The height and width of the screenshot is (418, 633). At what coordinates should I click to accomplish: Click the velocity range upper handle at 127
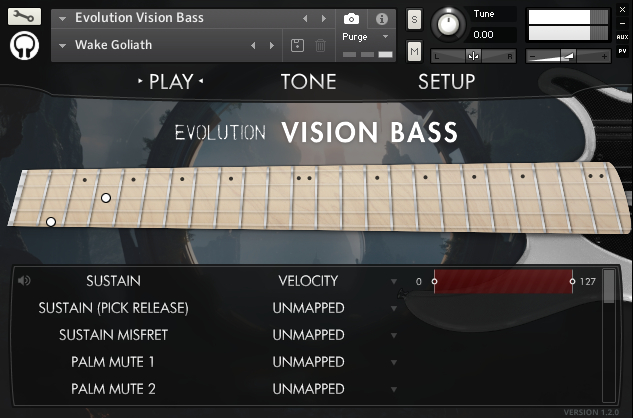coord(572,281)
